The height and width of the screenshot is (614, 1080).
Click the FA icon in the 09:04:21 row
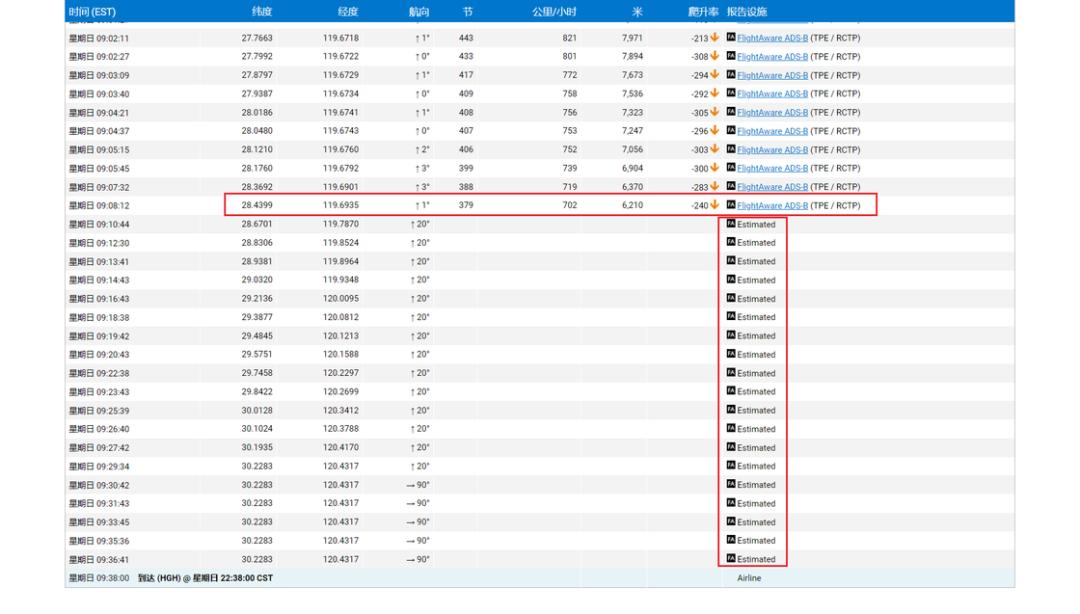[x=731, y=112]
